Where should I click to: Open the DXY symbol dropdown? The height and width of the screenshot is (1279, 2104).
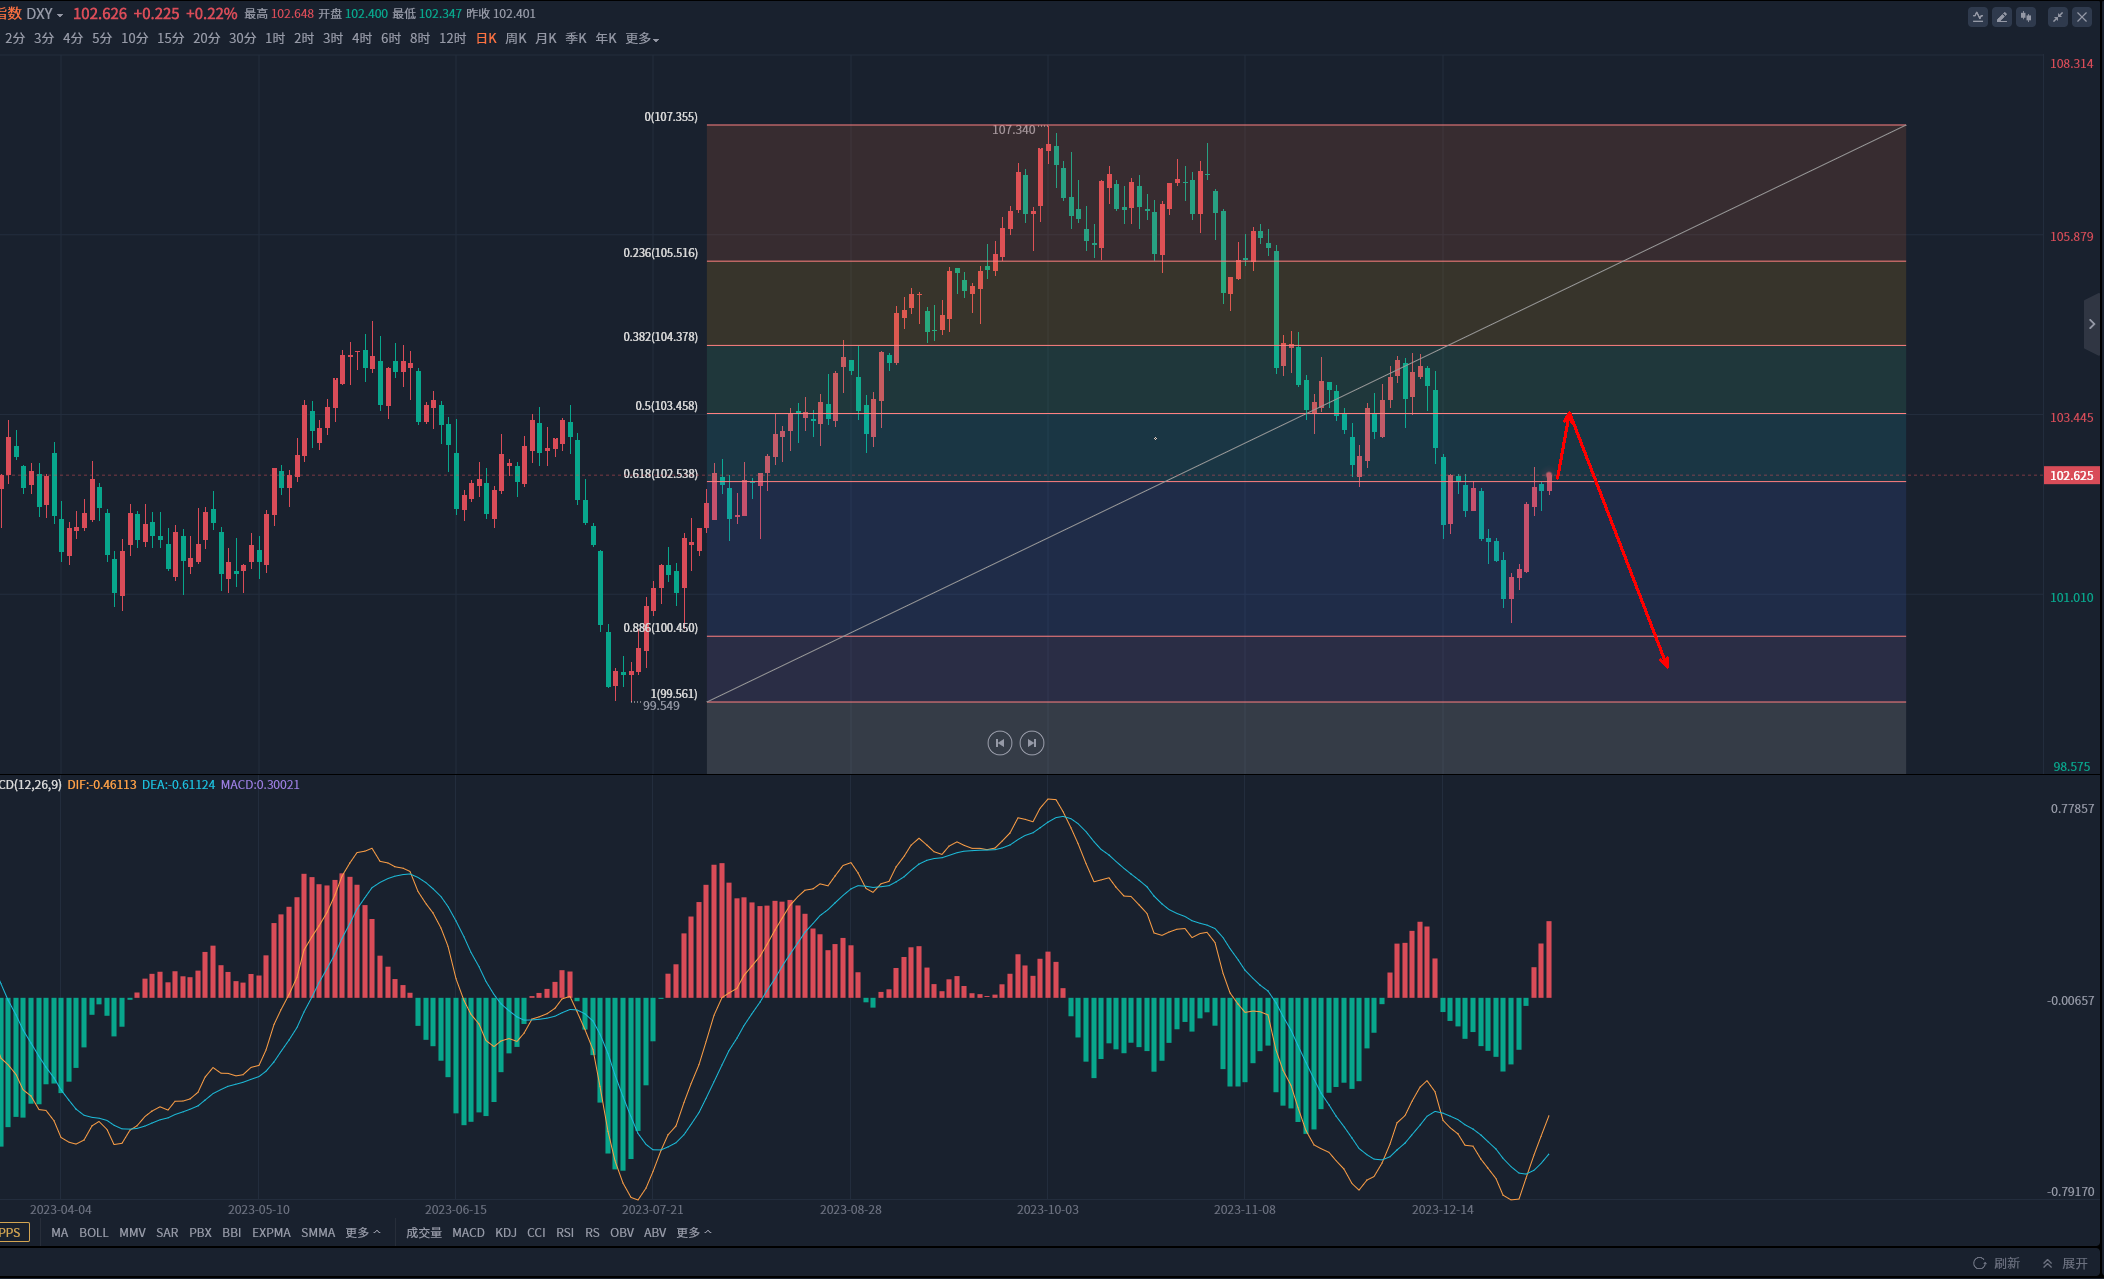(x=45, y=14)
